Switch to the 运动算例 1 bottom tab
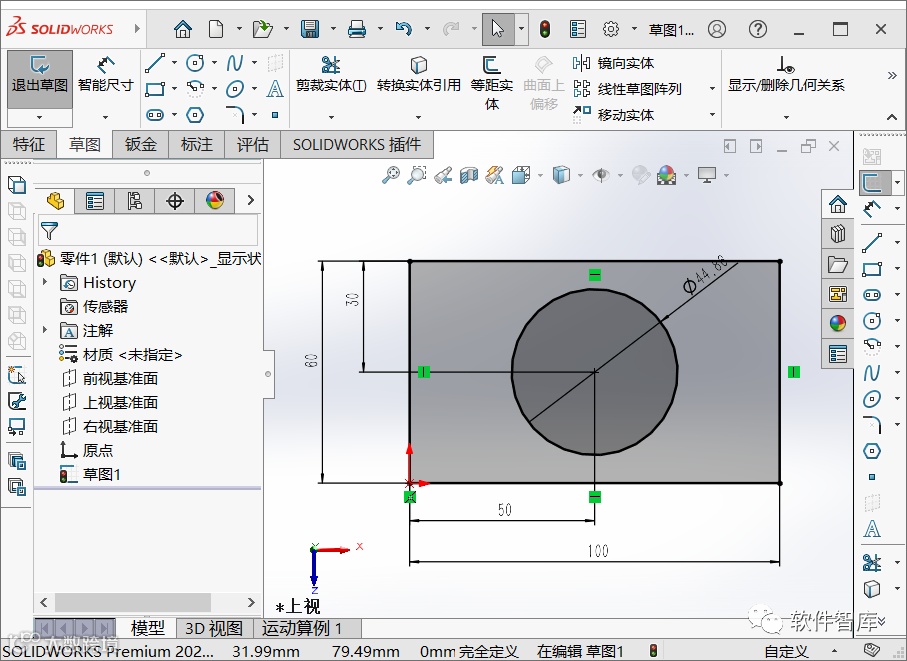907x661 pixels. (x=302, y=628)
